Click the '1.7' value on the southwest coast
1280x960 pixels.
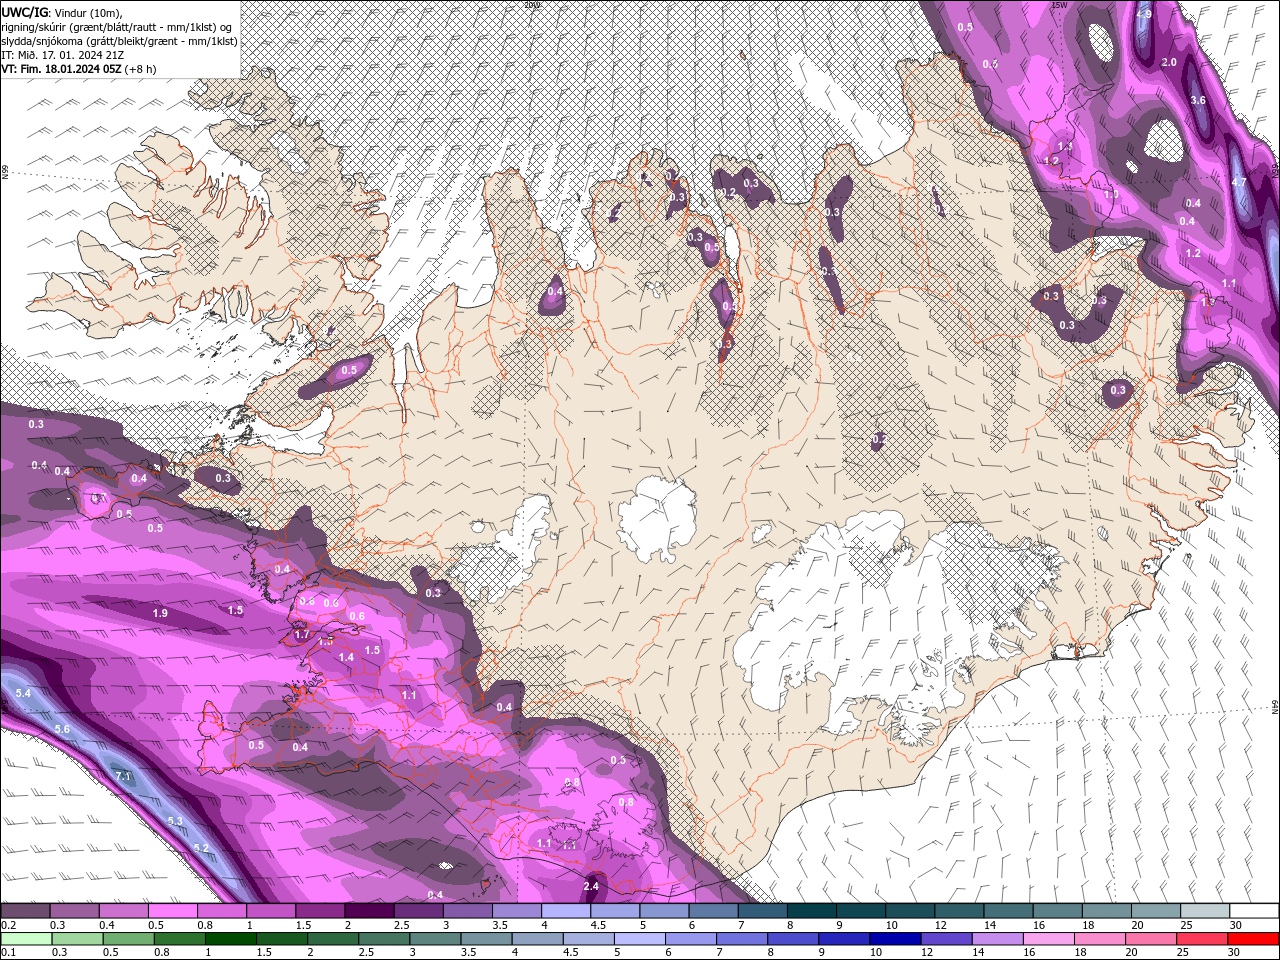point(302,634)
